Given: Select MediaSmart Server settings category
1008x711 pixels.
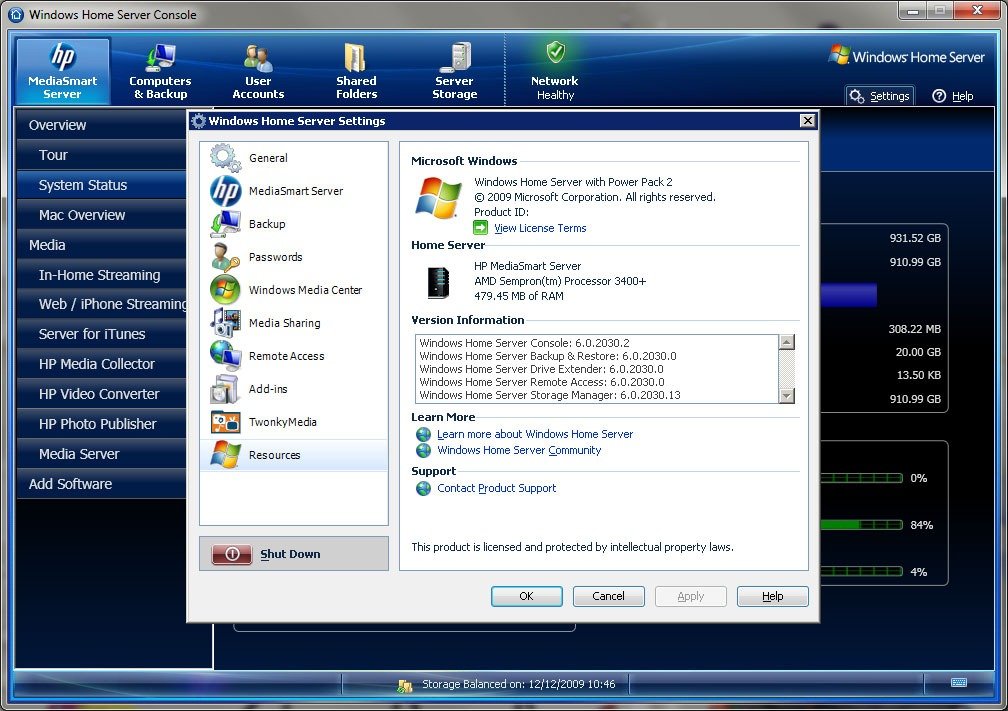Looking at the screenshot, I should tap(294, 191).
